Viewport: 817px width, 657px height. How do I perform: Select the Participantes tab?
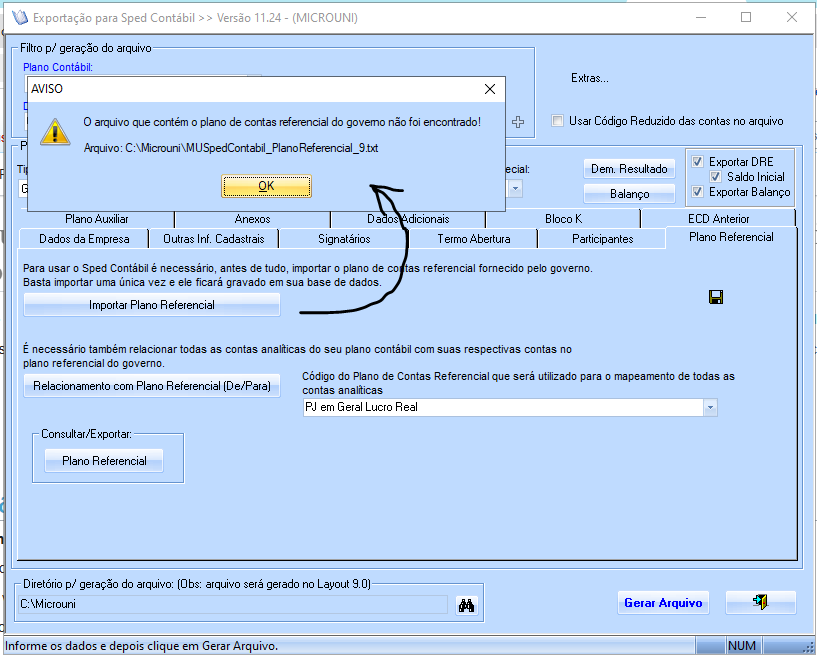click(602, 239)
